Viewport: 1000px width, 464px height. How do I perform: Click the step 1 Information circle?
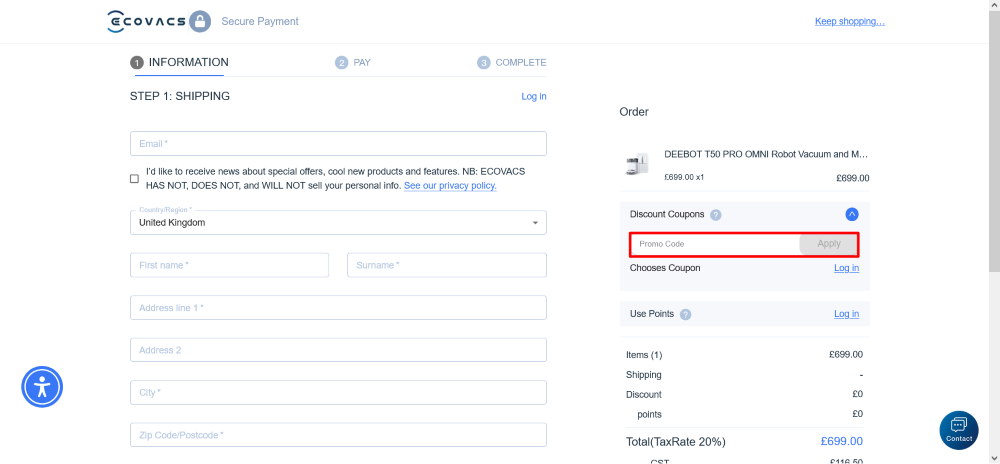(x=136, y=62)
